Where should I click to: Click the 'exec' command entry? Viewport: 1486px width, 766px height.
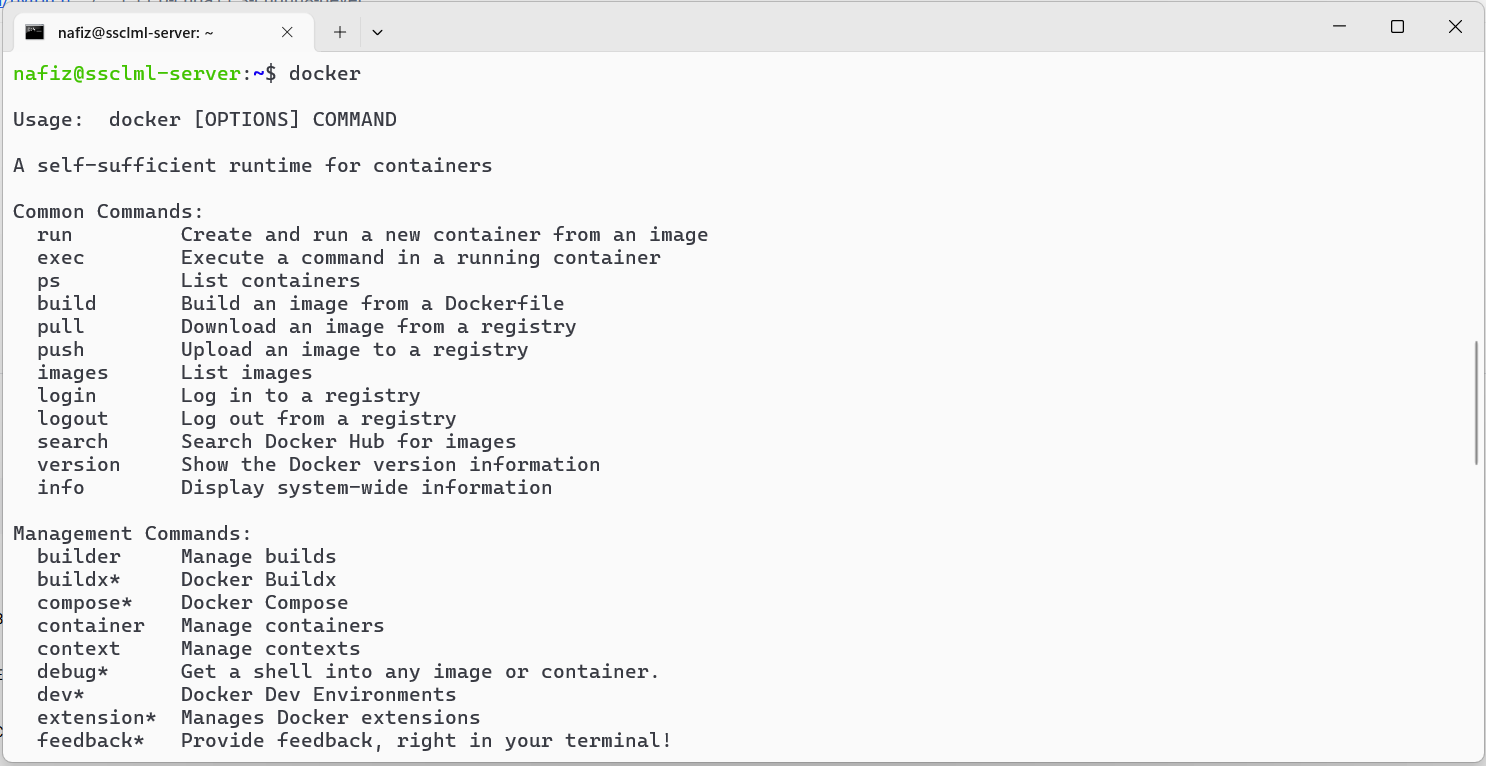pos(61,258)
